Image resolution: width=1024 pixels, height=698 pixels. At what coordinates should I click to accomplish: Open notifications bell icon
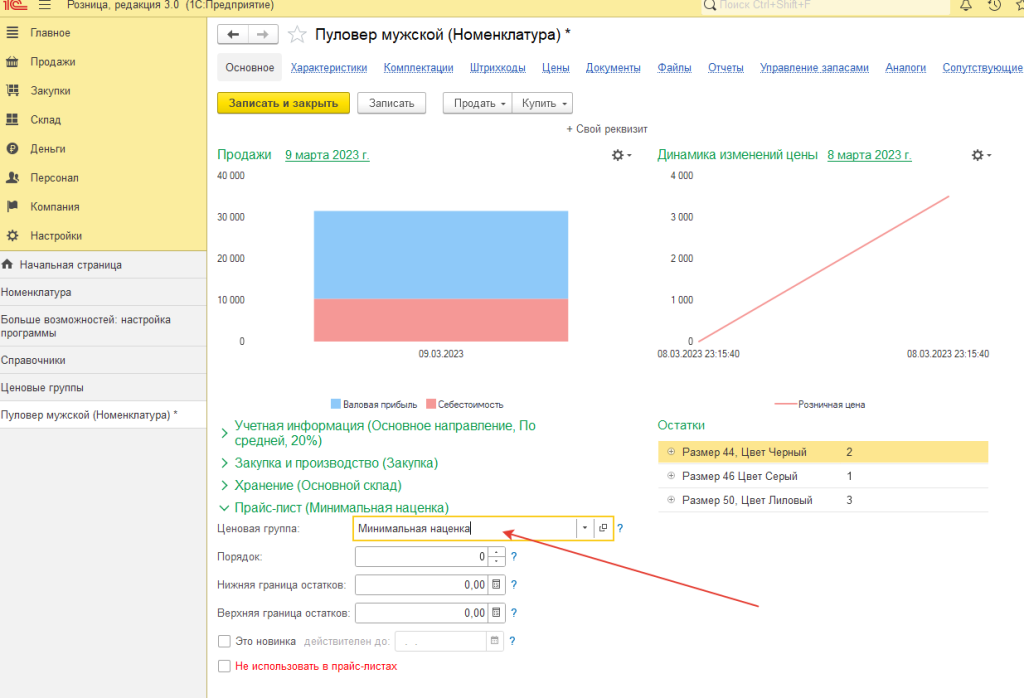(x=965, y=5)
